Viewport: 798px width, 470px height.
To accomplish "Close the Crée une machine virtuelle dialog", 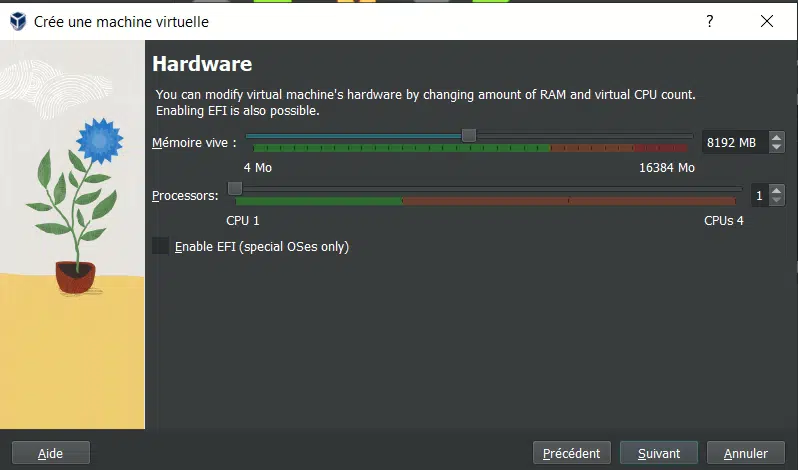I will 766,21.
